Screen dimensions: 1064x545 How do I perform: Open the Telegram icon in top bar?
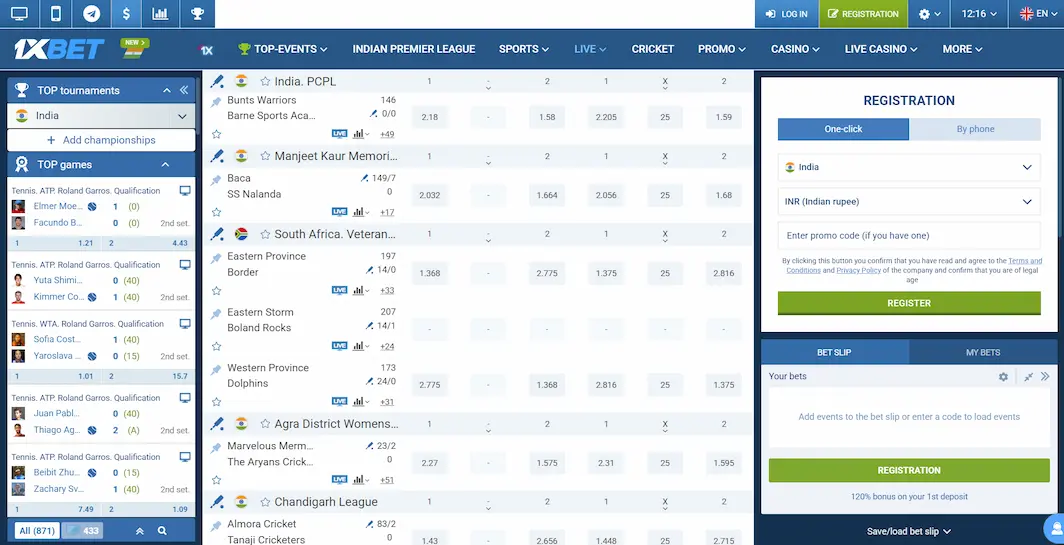(x=91, y=14)
